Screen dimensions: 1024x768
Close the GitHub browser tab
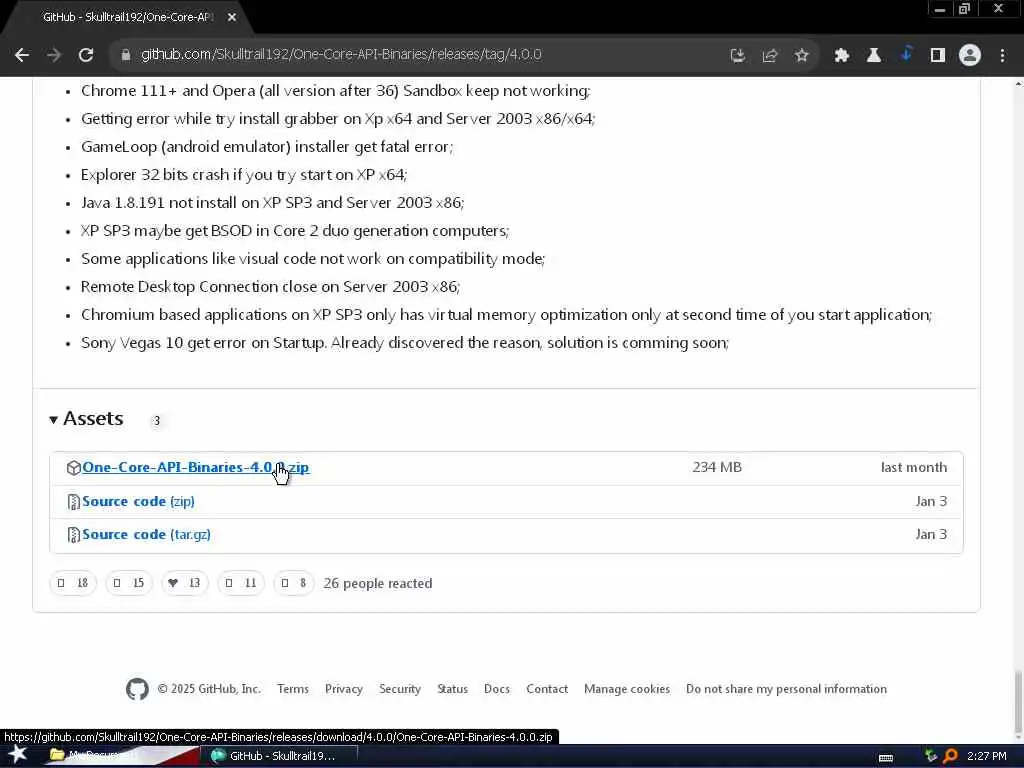click(232, 18)
